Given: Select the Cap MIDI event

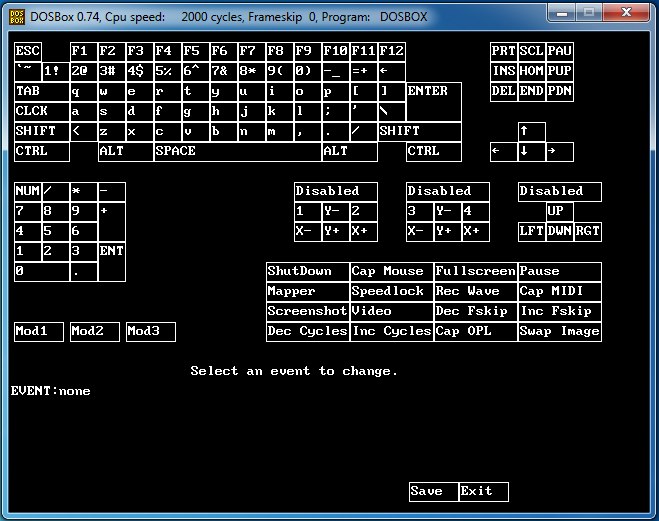Looking at the screenshot, I should (560, 292).
